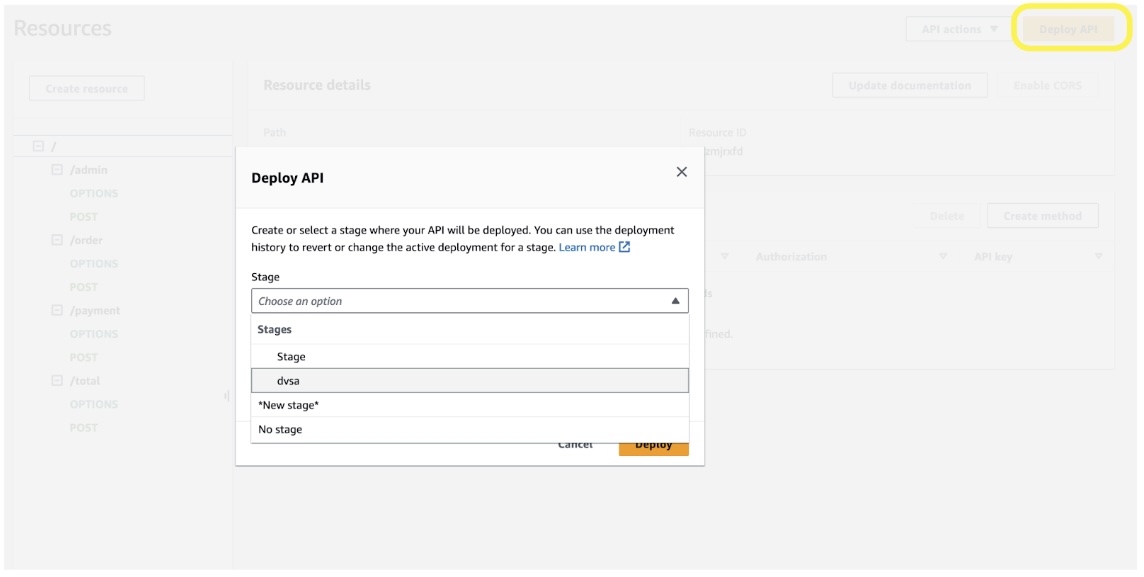This screenshot has width=1144, height=577.
Task: Click the Deploy API button at top
Action: 1068,29
